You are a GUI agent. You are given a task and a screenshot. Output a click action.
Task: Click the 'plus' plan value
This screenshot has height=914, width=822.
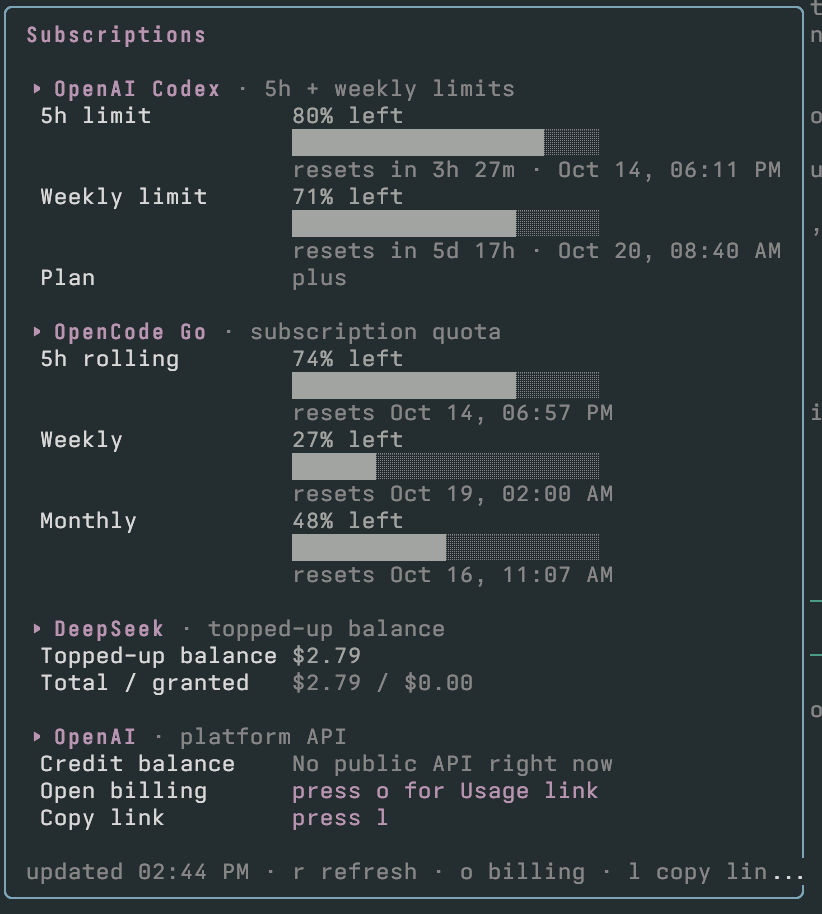pos(319,278)
